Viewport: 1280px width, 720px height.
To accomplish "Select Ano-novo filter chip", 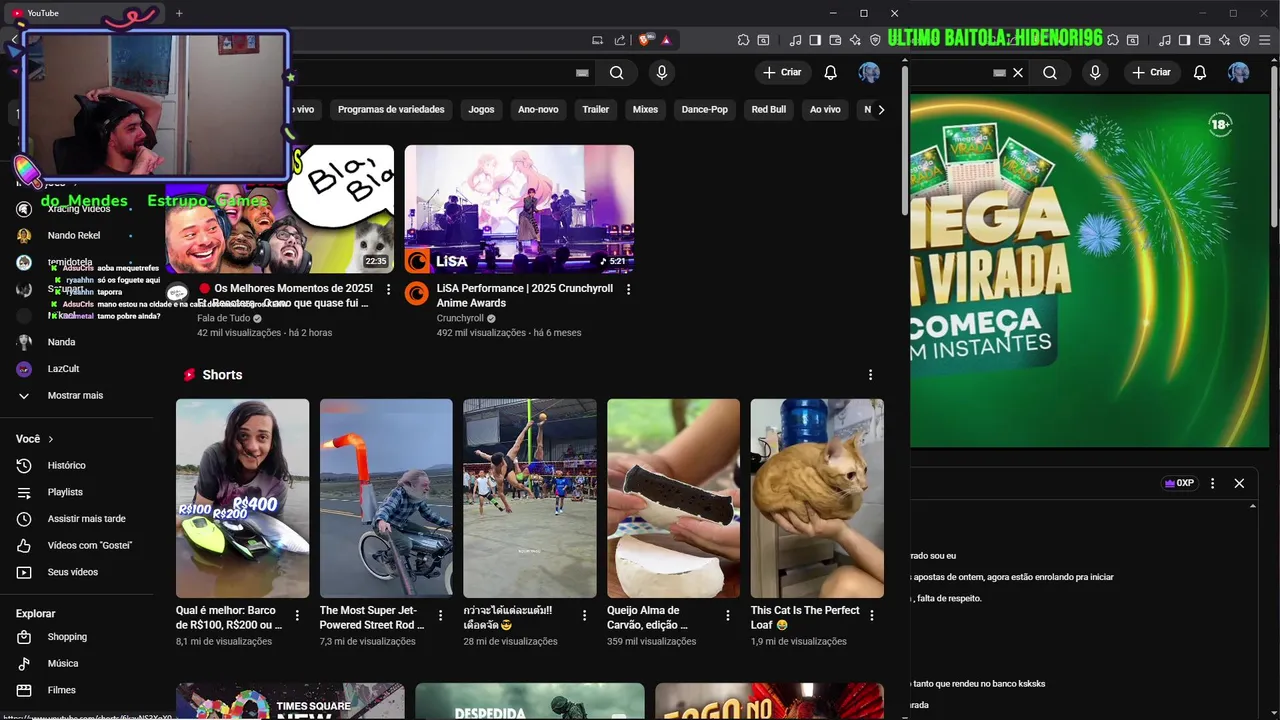I will pos(538,109).
